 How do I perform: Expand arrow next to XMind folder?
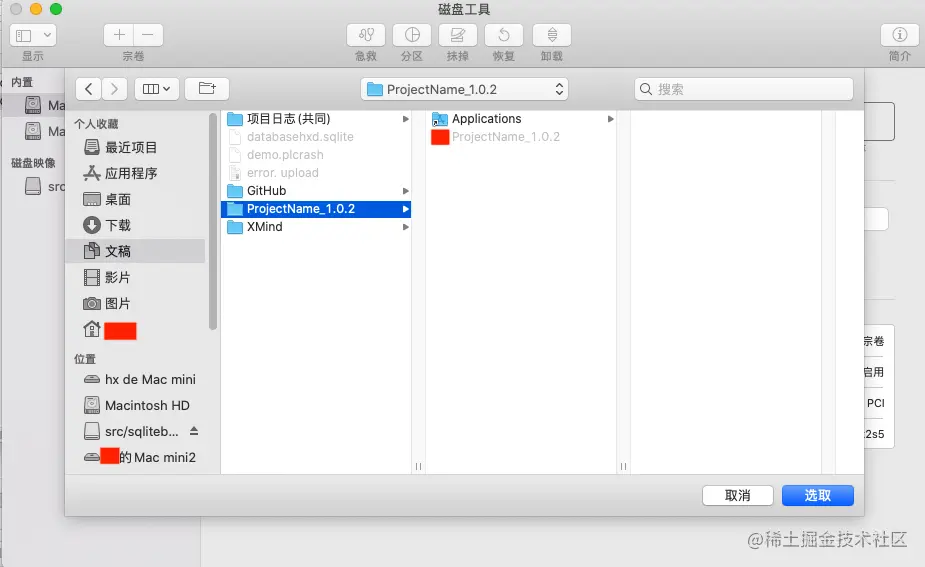point(405,227)
